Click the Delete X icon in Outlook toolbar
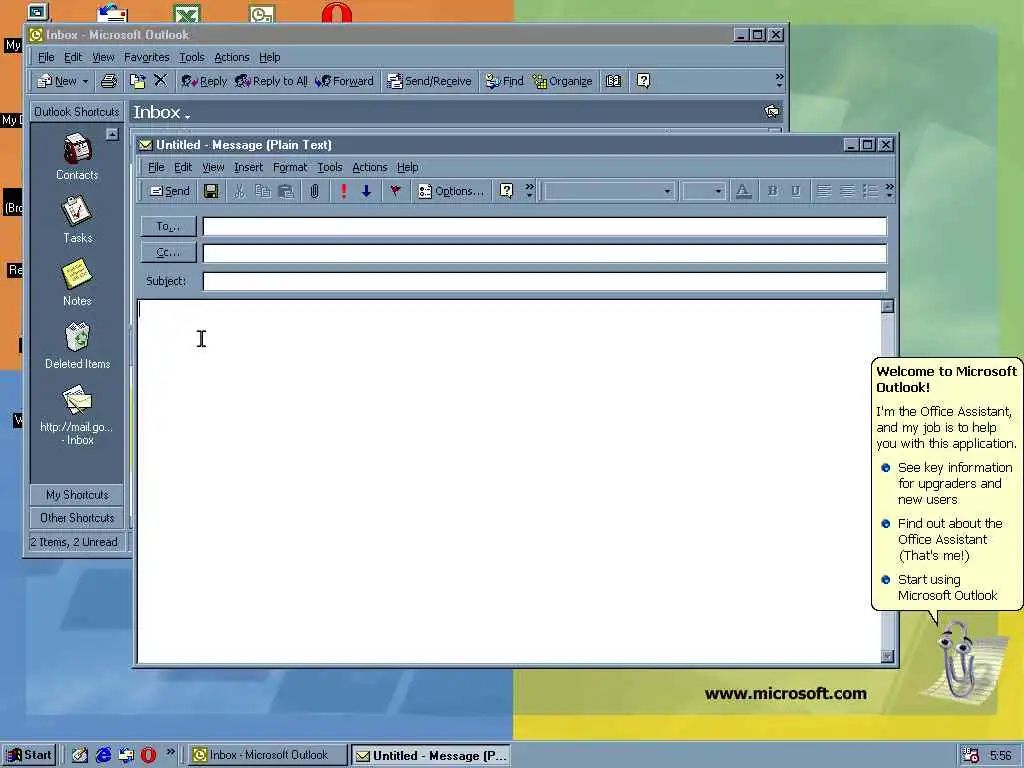 point(160,81)
